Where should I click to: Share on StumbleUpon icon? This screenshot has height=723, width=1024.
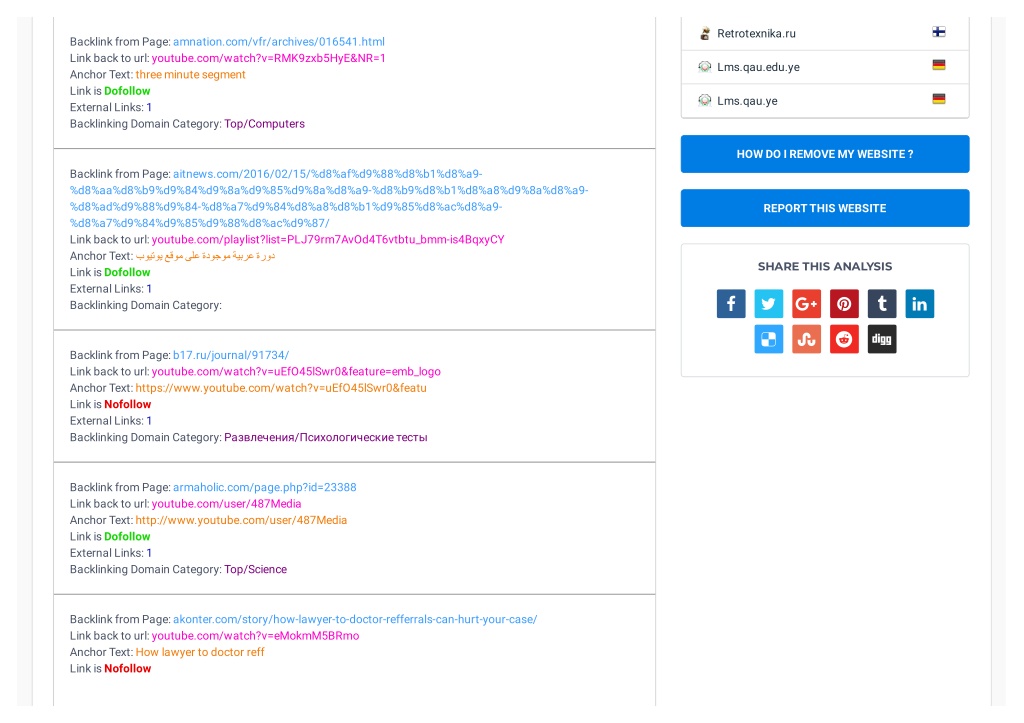click(807, 339)
